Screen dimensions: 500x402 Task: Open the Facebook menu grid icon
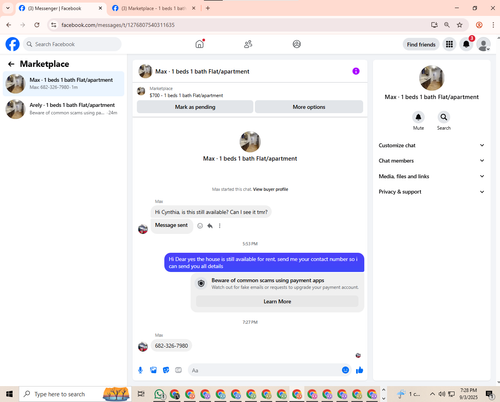(x=449, y=44)
